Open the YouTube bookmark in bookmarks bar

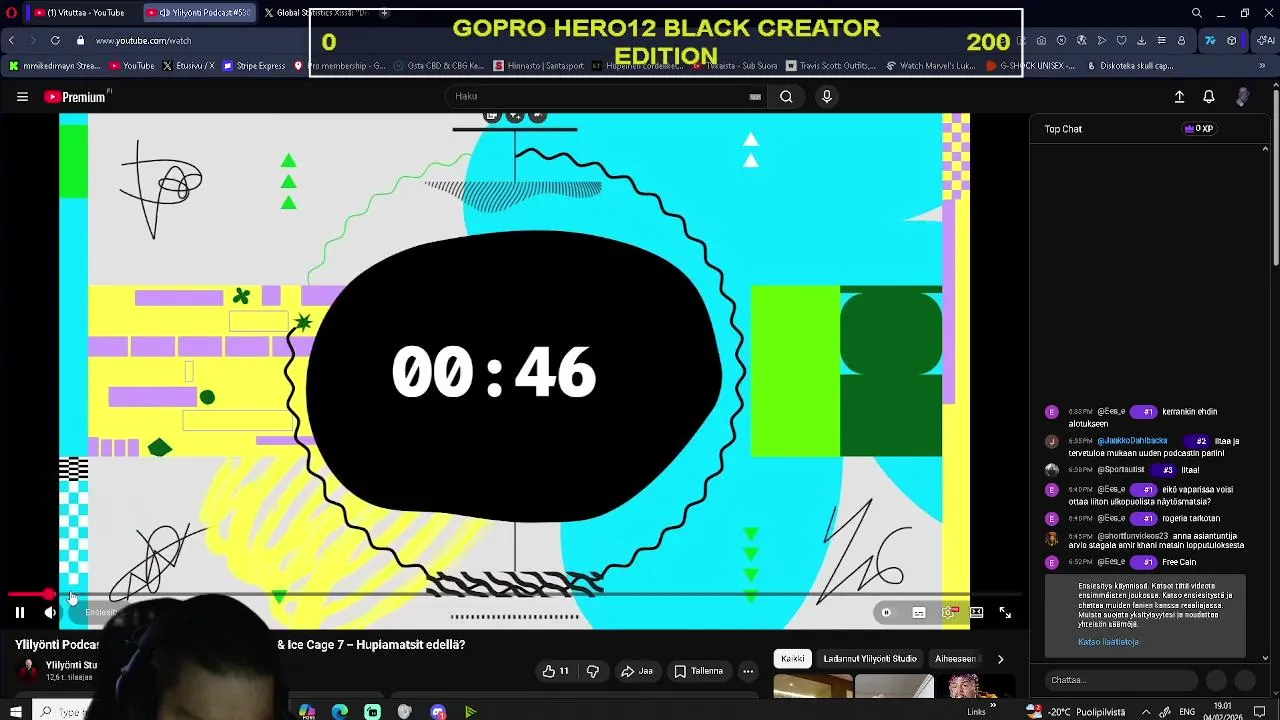pos(132,66)
